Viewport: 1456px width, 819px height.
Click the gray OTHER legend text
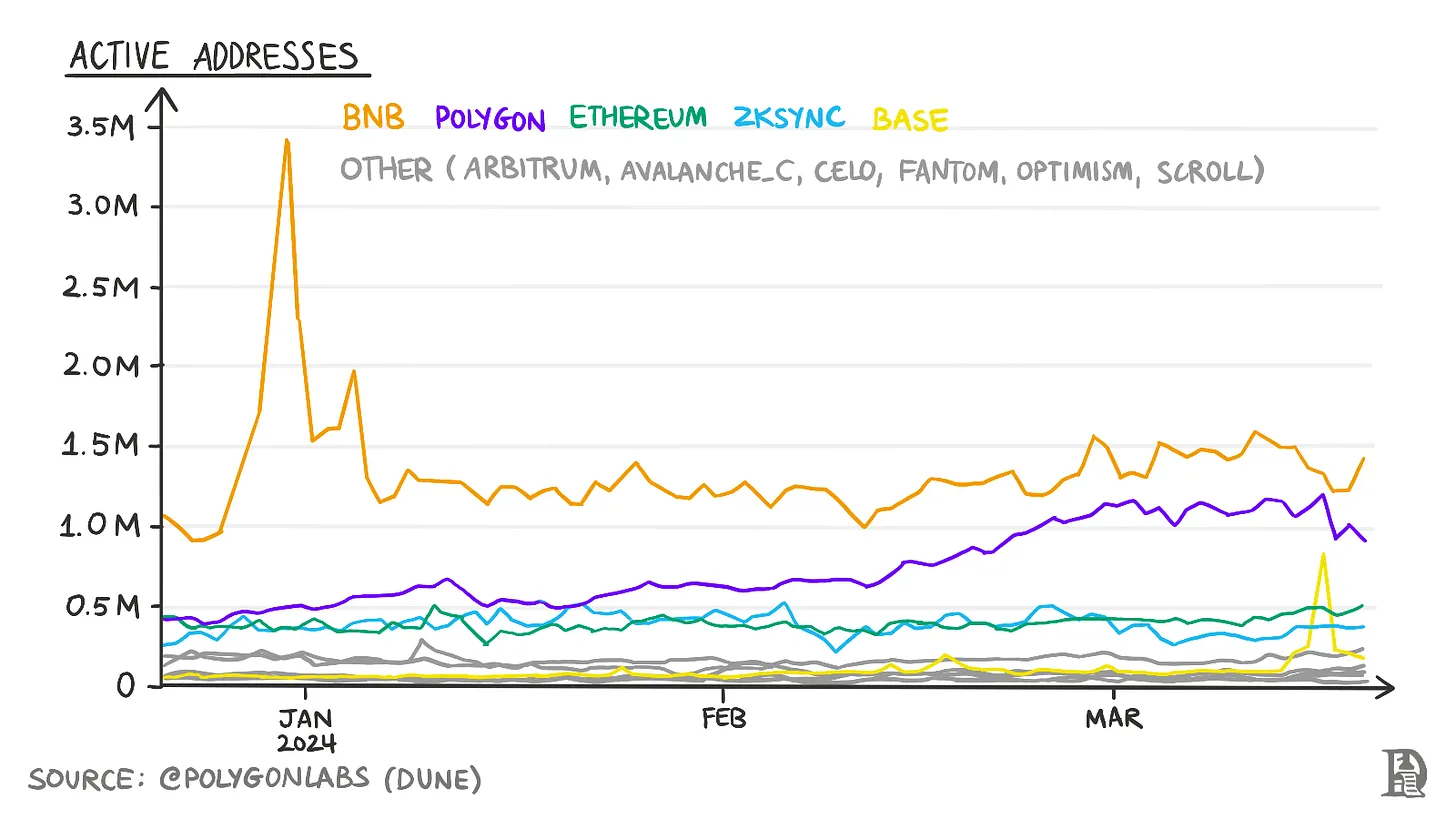pyautogui.click(x=802, y=171)
